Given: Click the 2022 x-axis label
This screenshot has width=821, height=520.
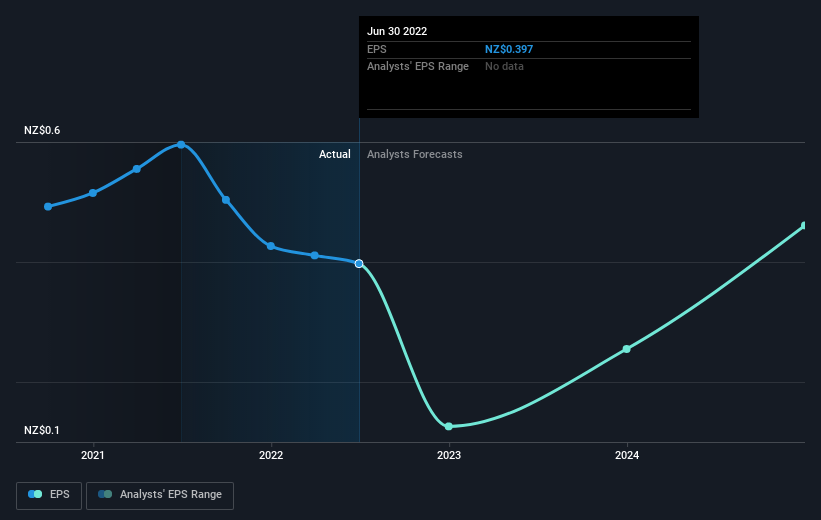Looking at the screenshot, I should click(271, 456).
